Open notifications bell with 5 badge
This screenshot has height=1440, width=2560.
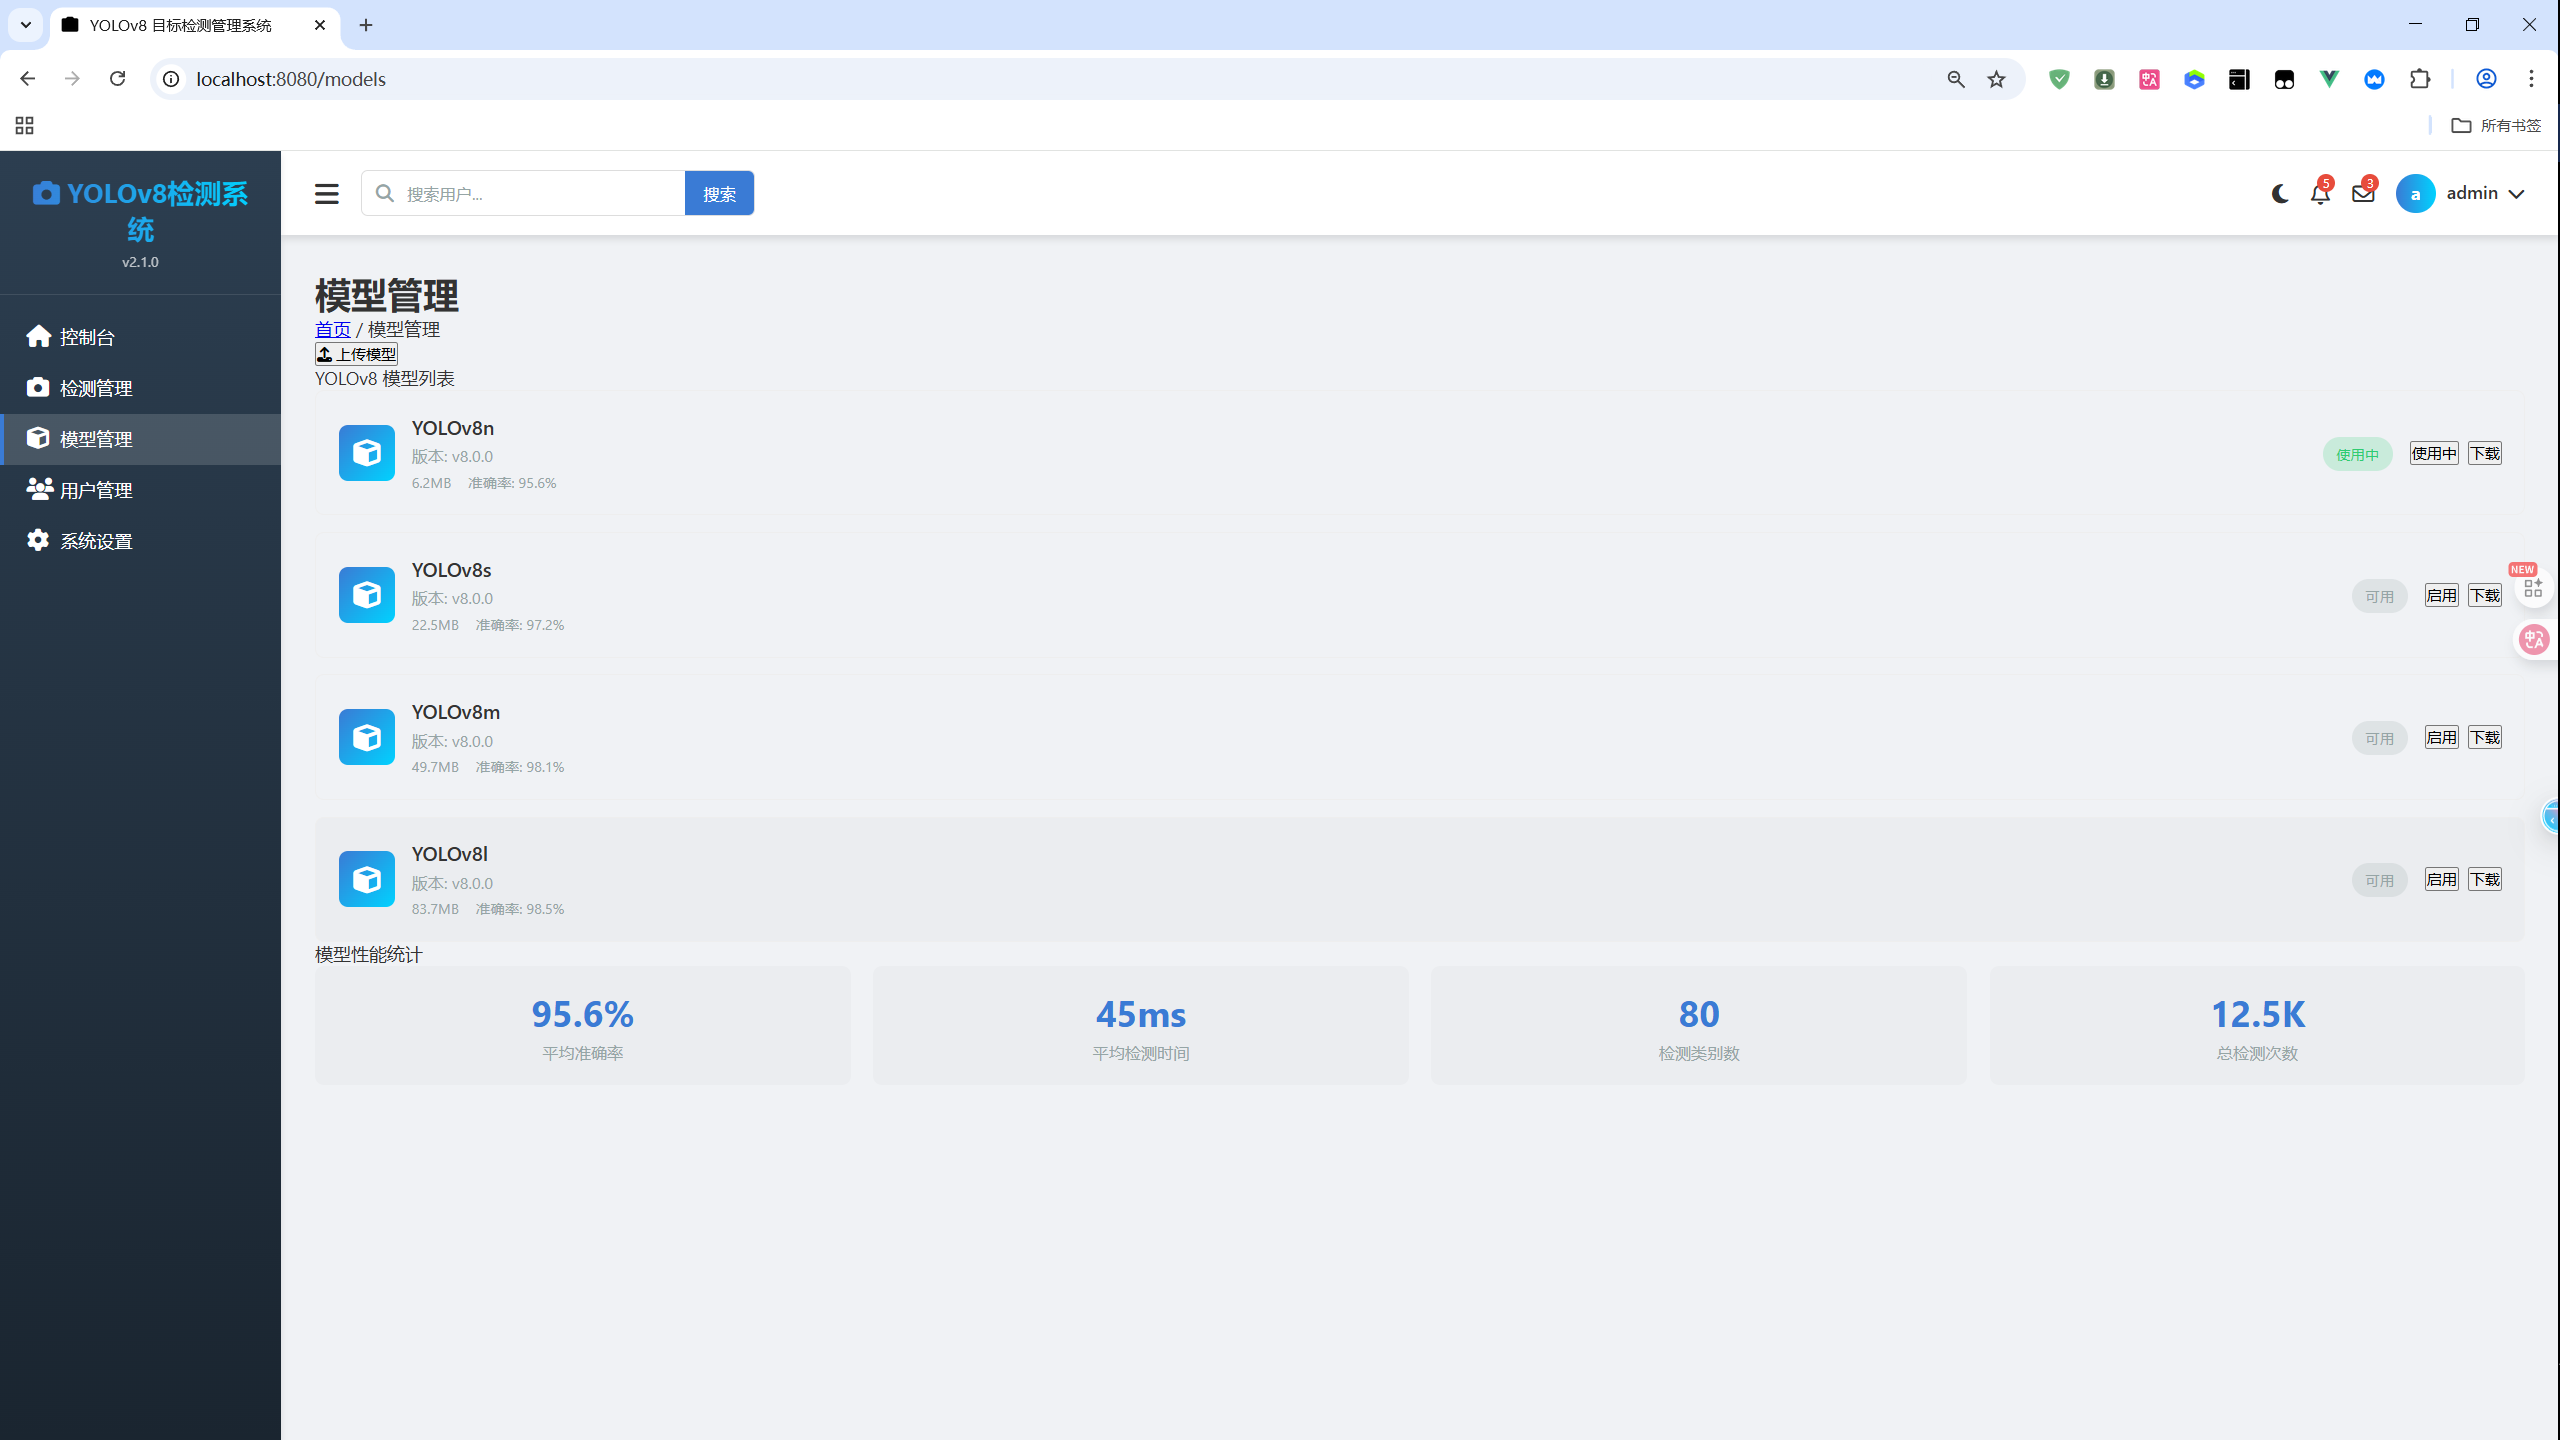pyautogui.click(x=2320, y=194)
